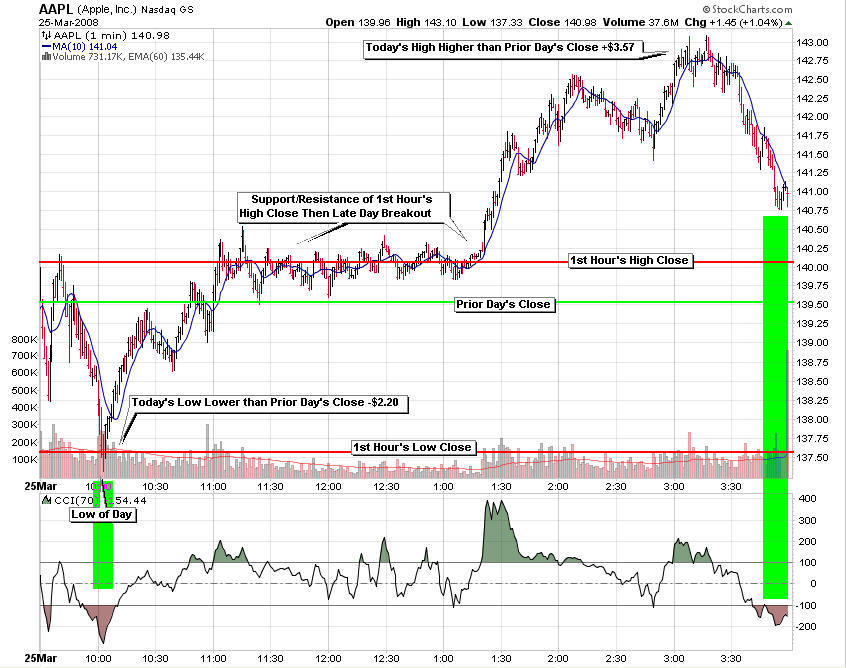
Task: Click the 138.00 price axis value
Action: 813,420
